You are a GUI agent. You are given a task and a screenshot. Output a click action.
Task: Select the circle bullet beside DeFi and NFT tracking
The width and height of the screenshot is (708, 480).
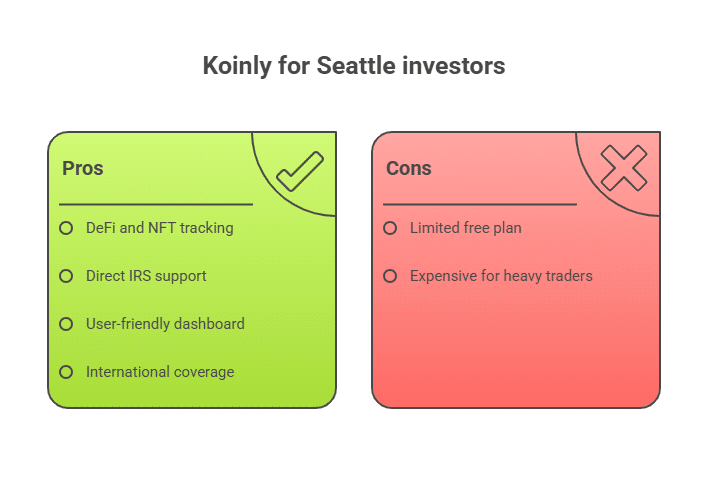(66, 228)
